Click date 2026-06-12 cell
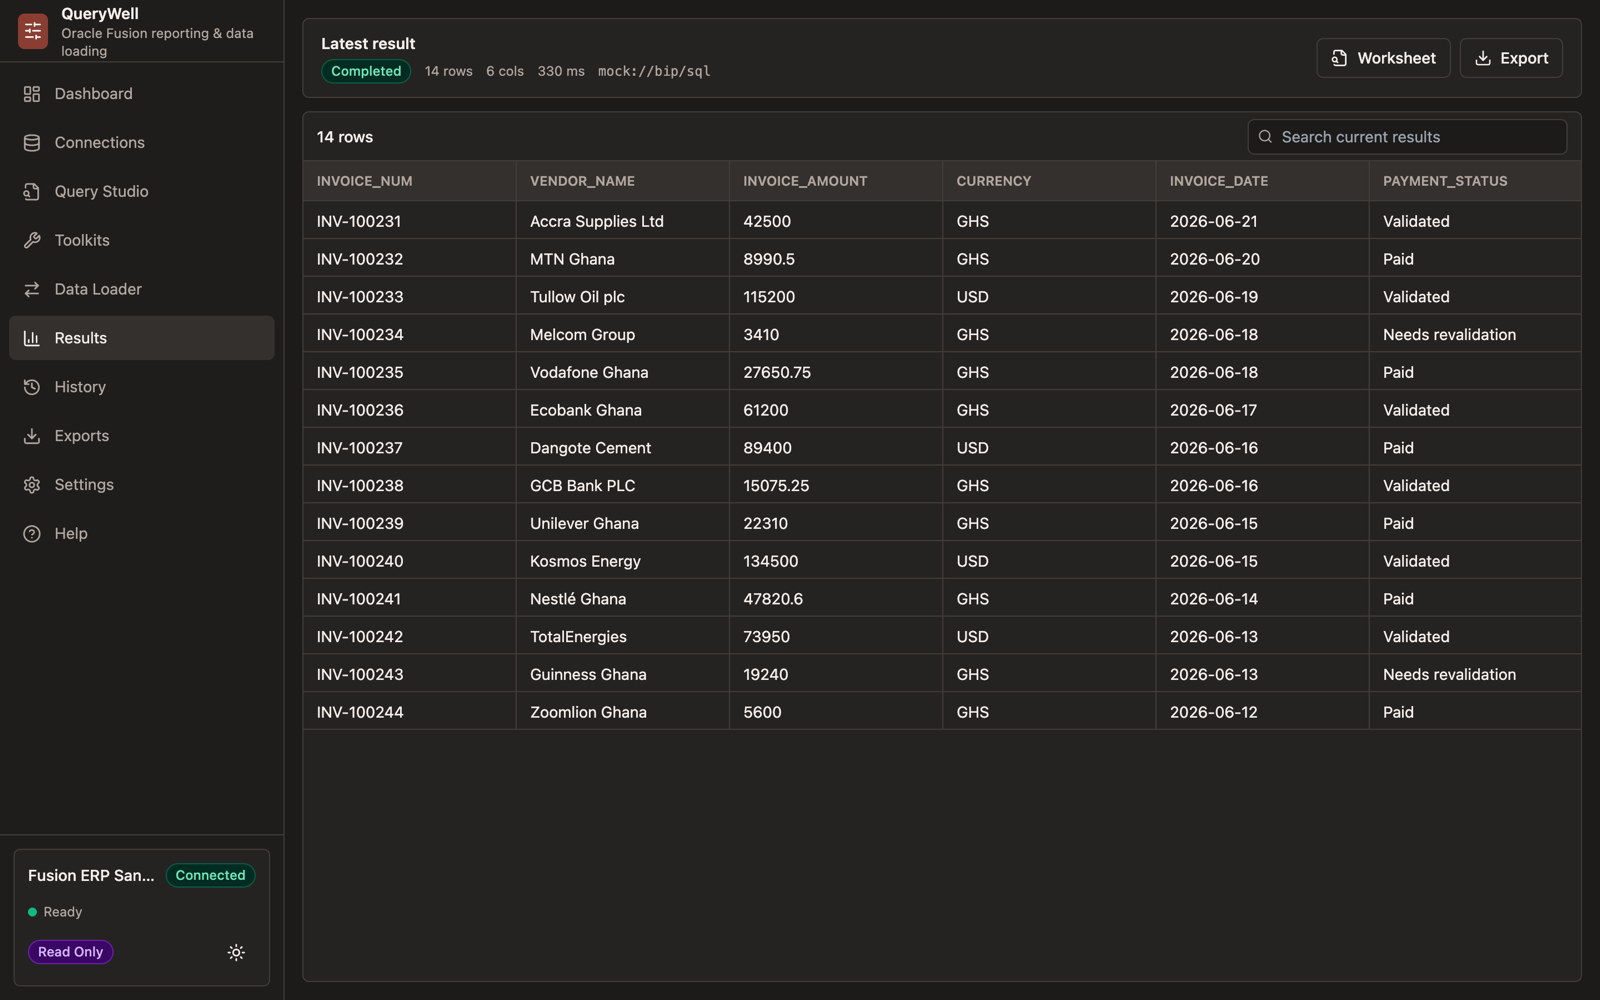Image resolution: width=1600 pixels, height=1000 pixels. (1262, 712)
